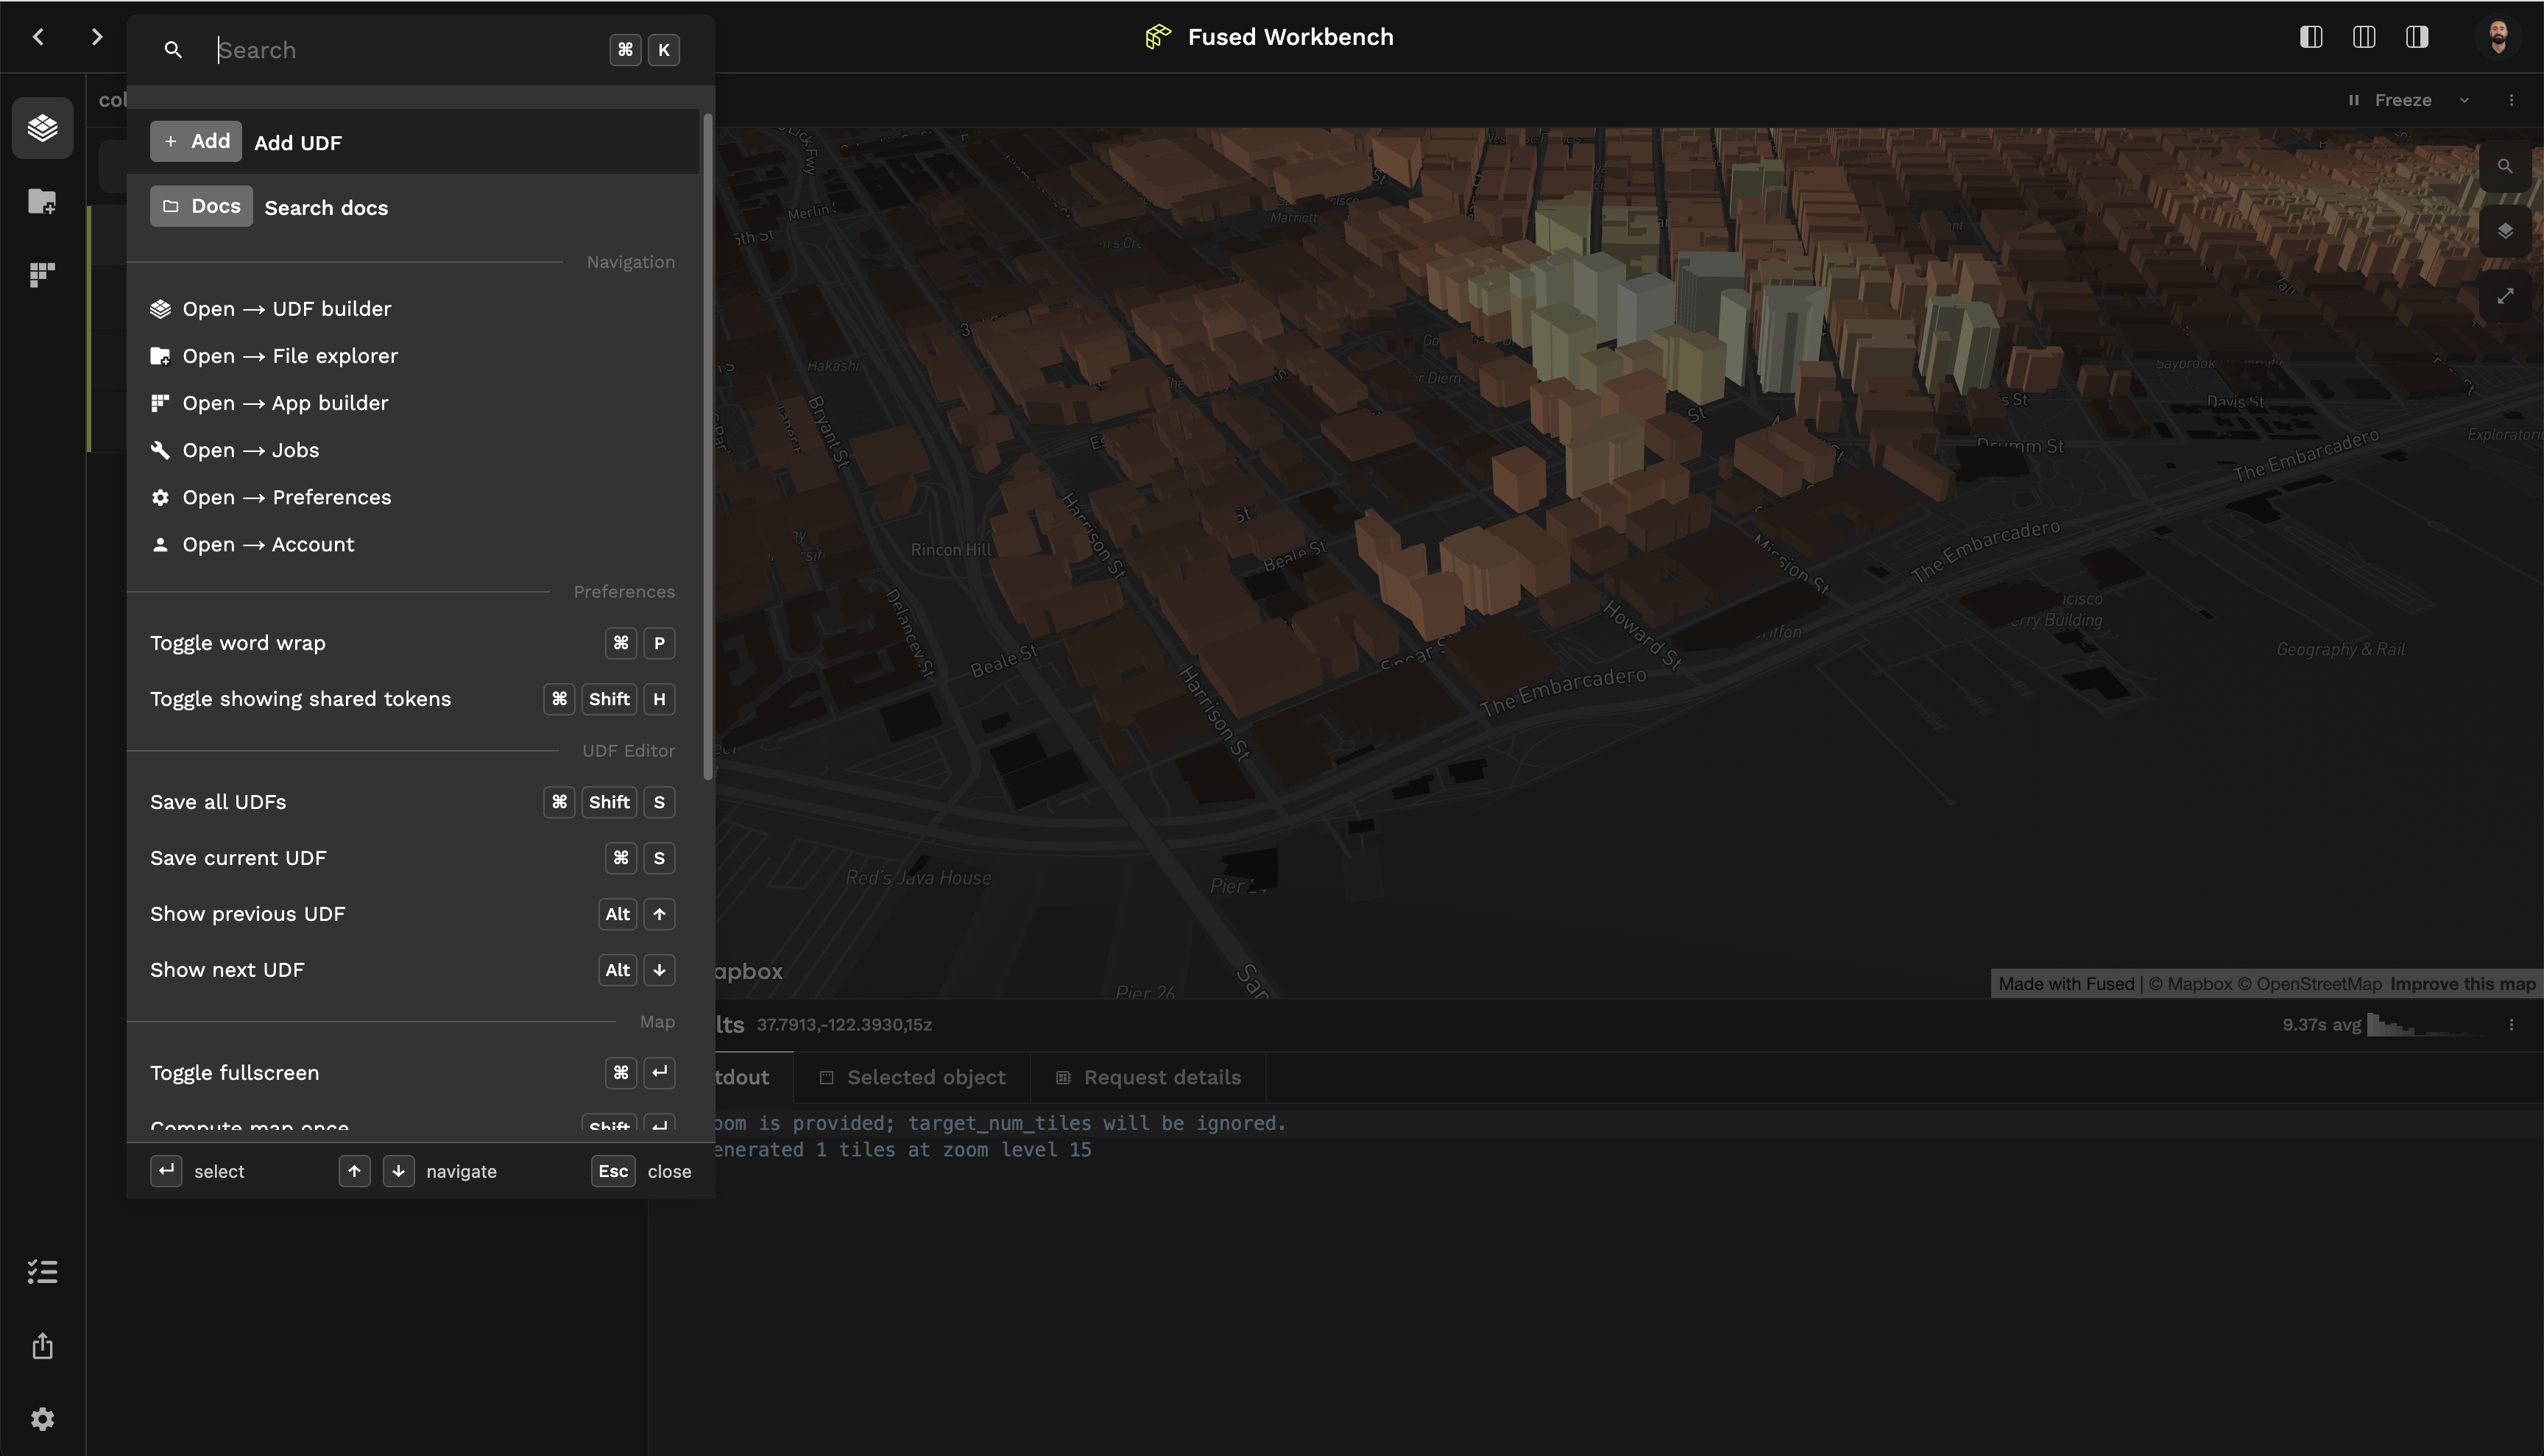The image size is (2544, 1456).
Task: Choose Open → UDF builder
Action: [x=413, y=309]
